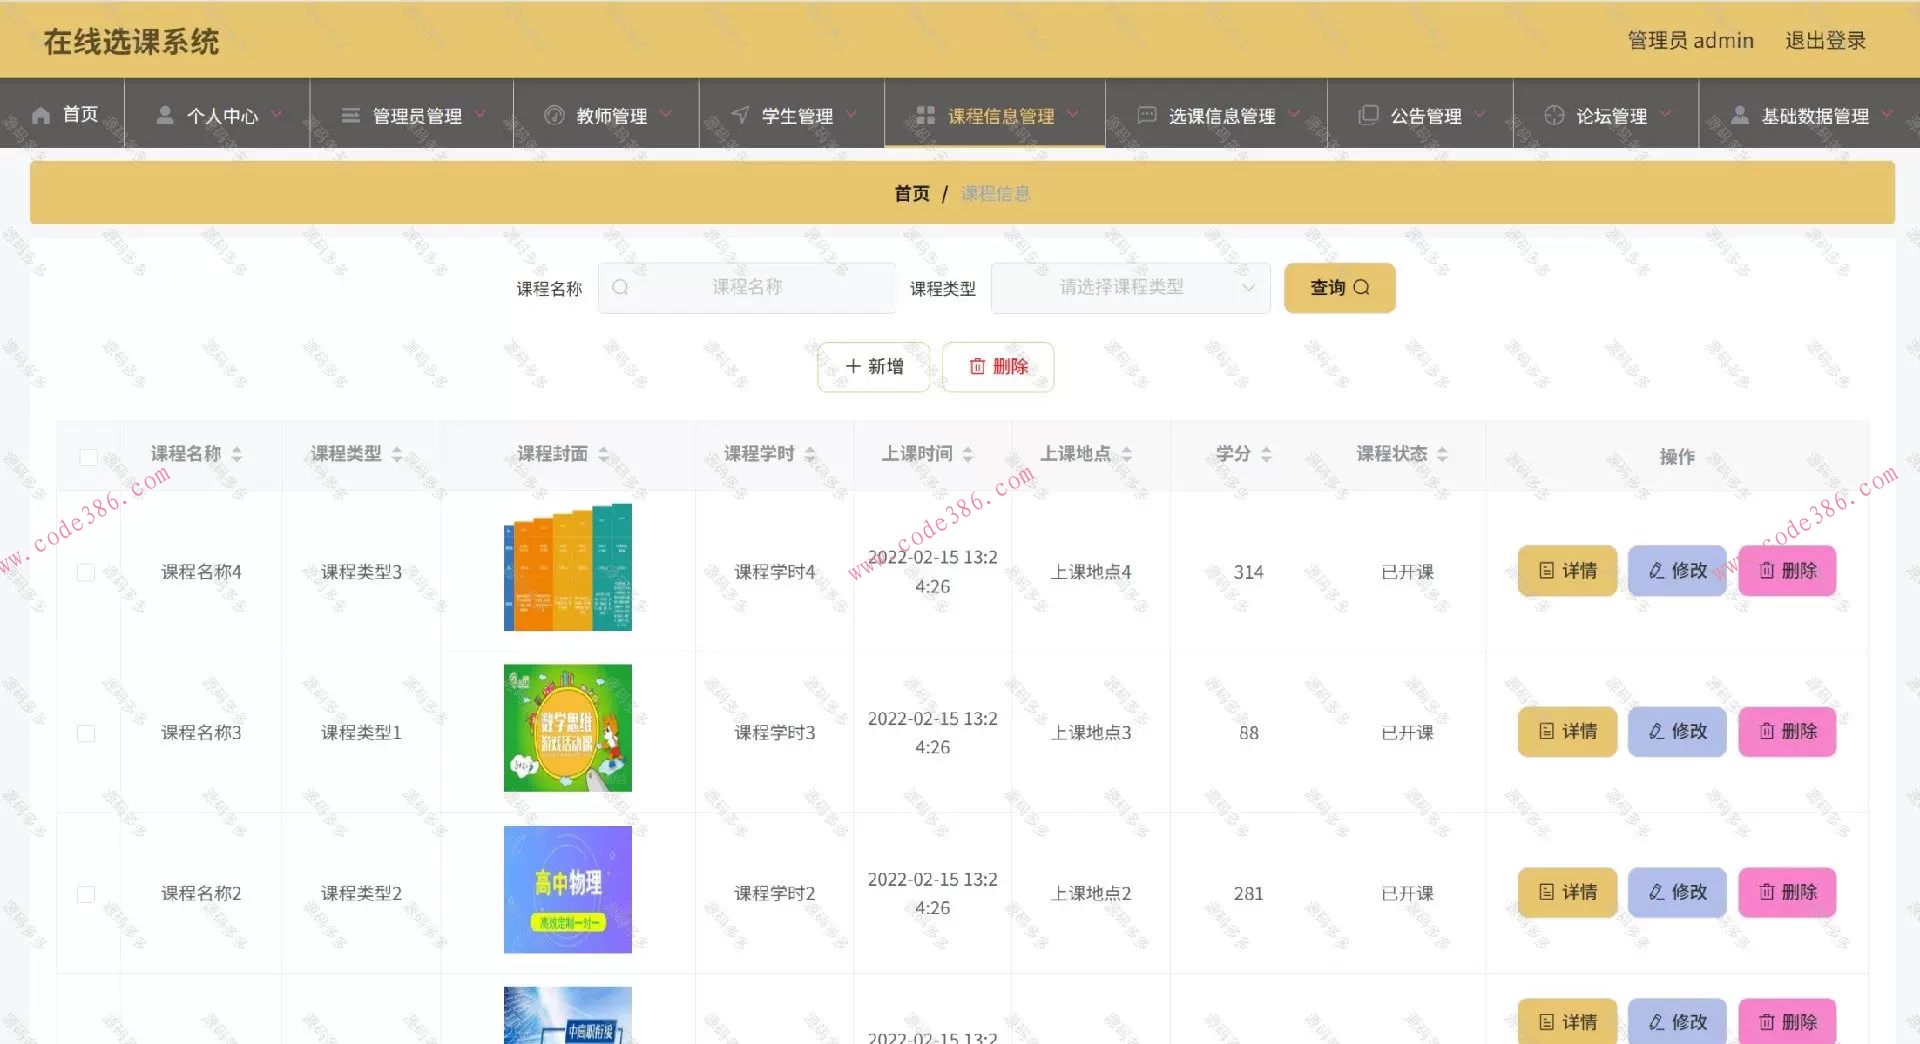
Task: Click the document icon on 课程名称3's 详情 button
Action: pyautogui.click(x=1546, y=731)
